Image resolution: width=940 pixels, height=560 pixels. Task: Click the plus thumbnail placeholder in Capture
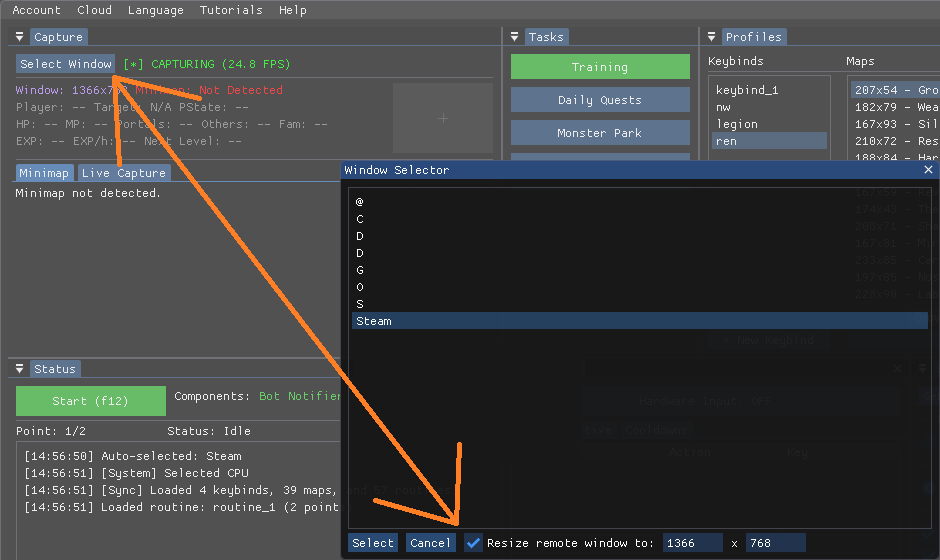[x=442, y=118]
